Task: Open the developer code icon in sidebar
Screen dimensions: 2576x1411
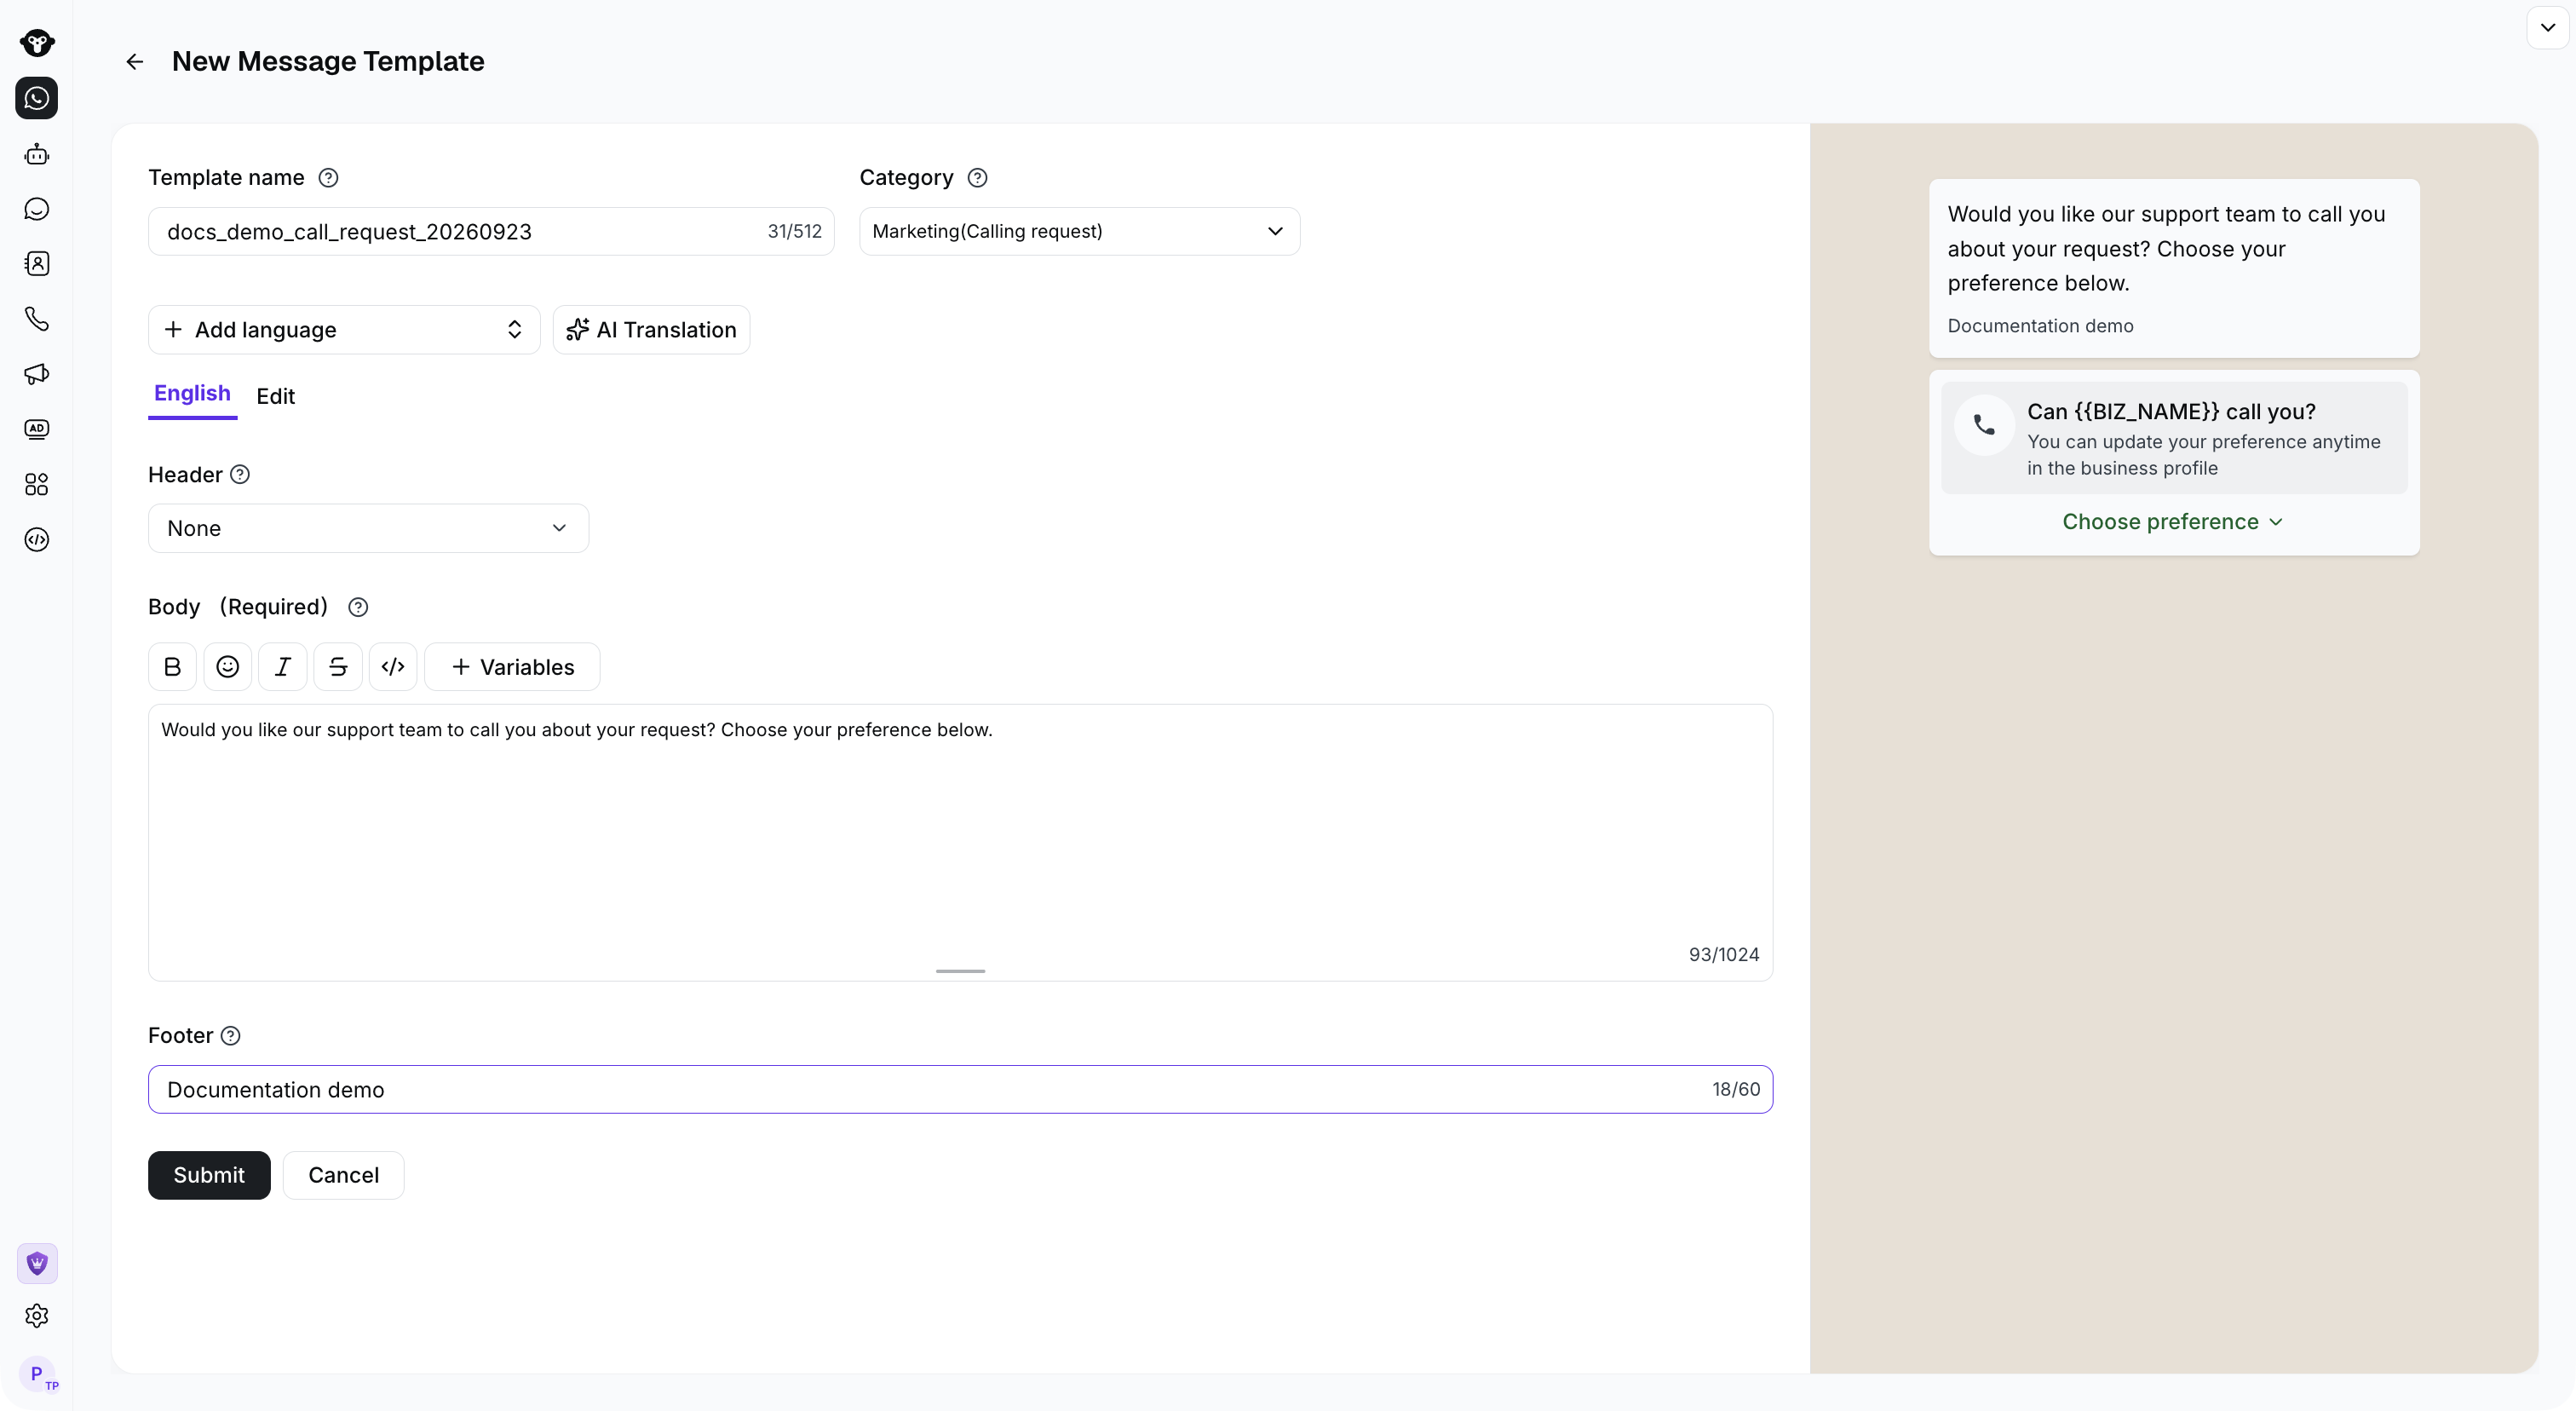Action: [x=37, y=540]
